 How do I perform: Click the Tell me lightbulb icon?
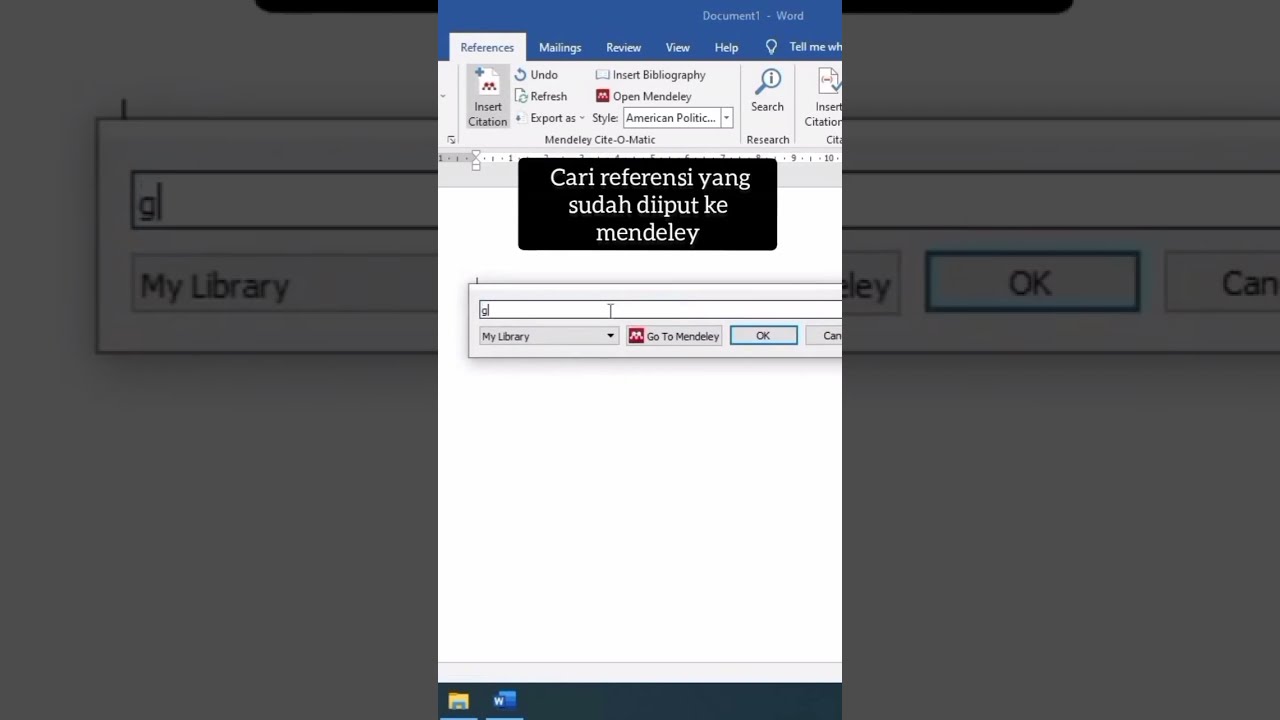[771, 47]
